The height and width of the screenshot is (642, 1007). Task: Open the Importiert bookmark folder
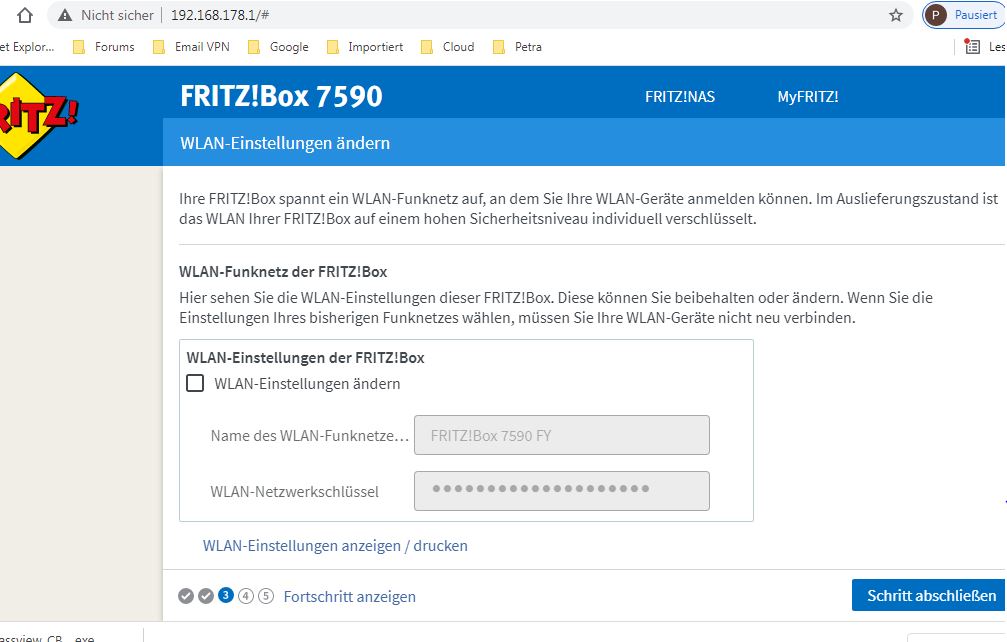[365, 47]
